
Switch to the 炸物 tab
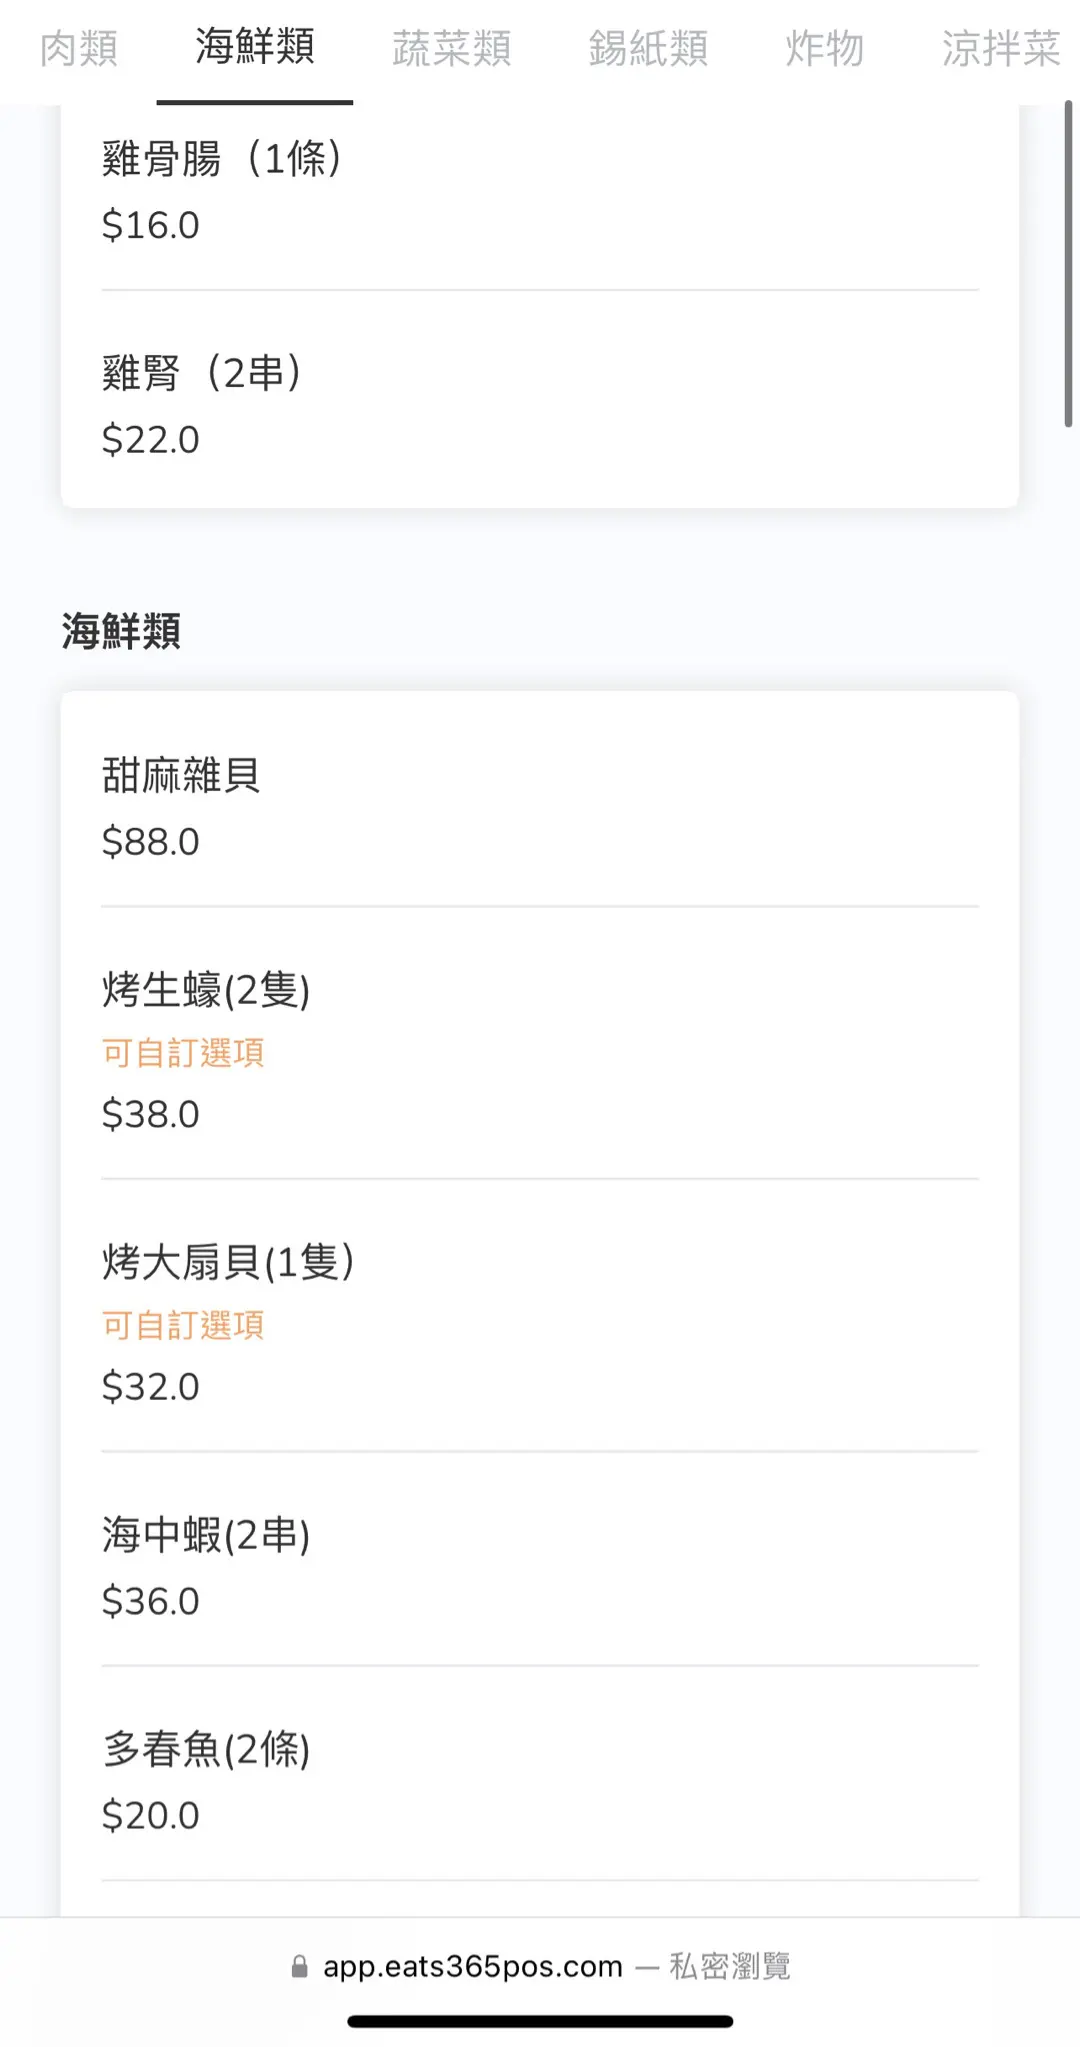(824, 48)
